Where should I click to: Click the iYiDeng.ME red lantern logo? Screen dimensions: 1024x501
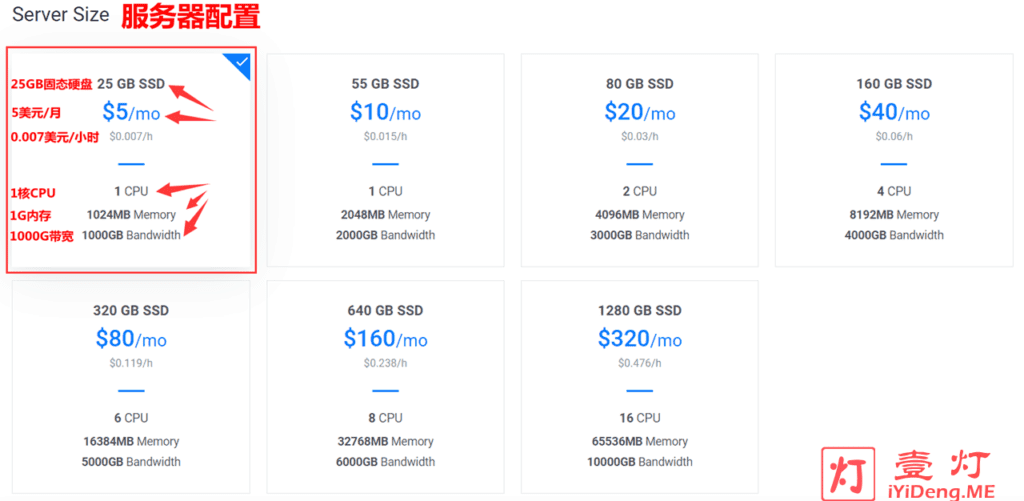tap(848, 470)
